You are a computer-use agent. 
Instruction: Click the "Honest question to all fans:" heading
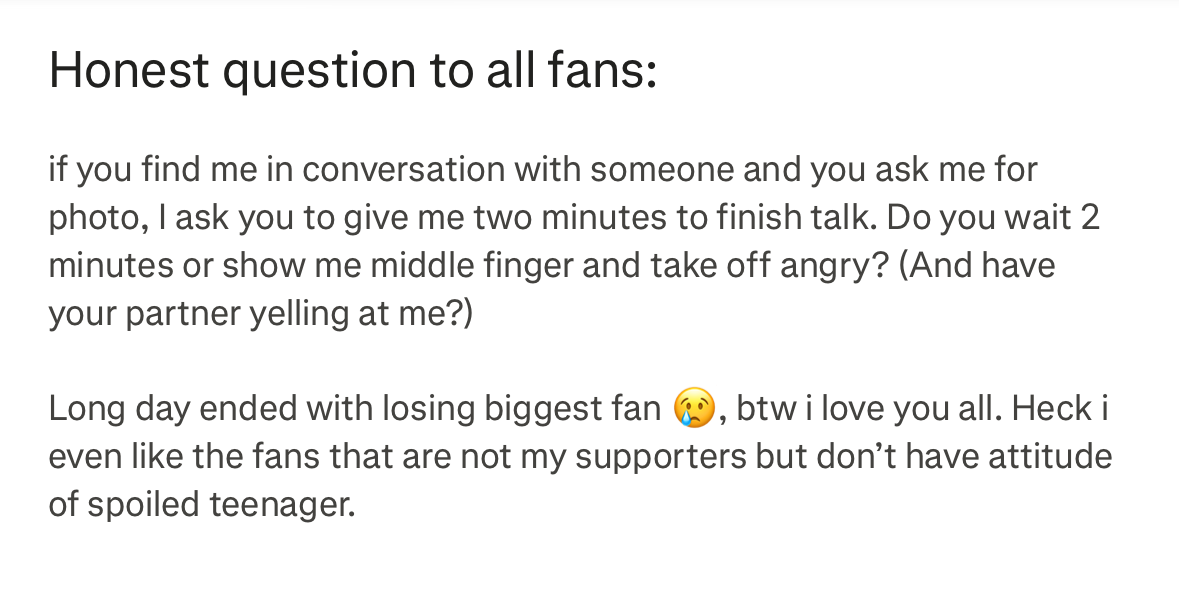tap(352, 72)
